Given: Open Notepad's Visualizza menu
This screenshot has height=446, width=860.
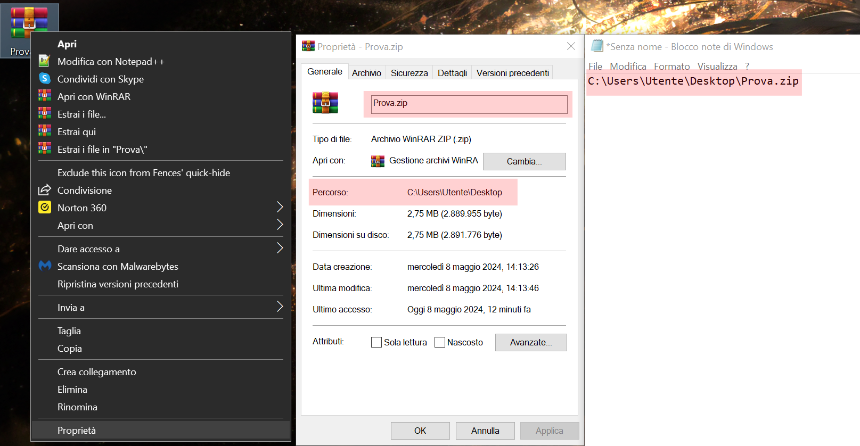Looking at the screenshot, I should click(x=717, y=66).
